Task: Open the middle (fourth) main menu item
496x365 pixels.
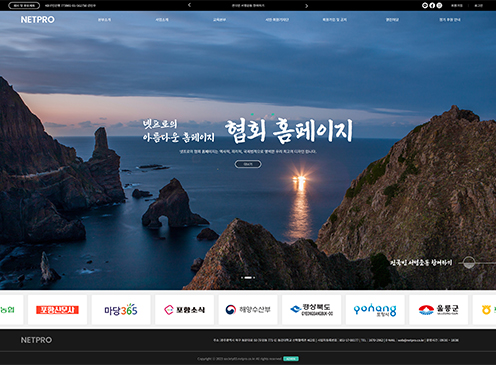Action: point(277,20)
